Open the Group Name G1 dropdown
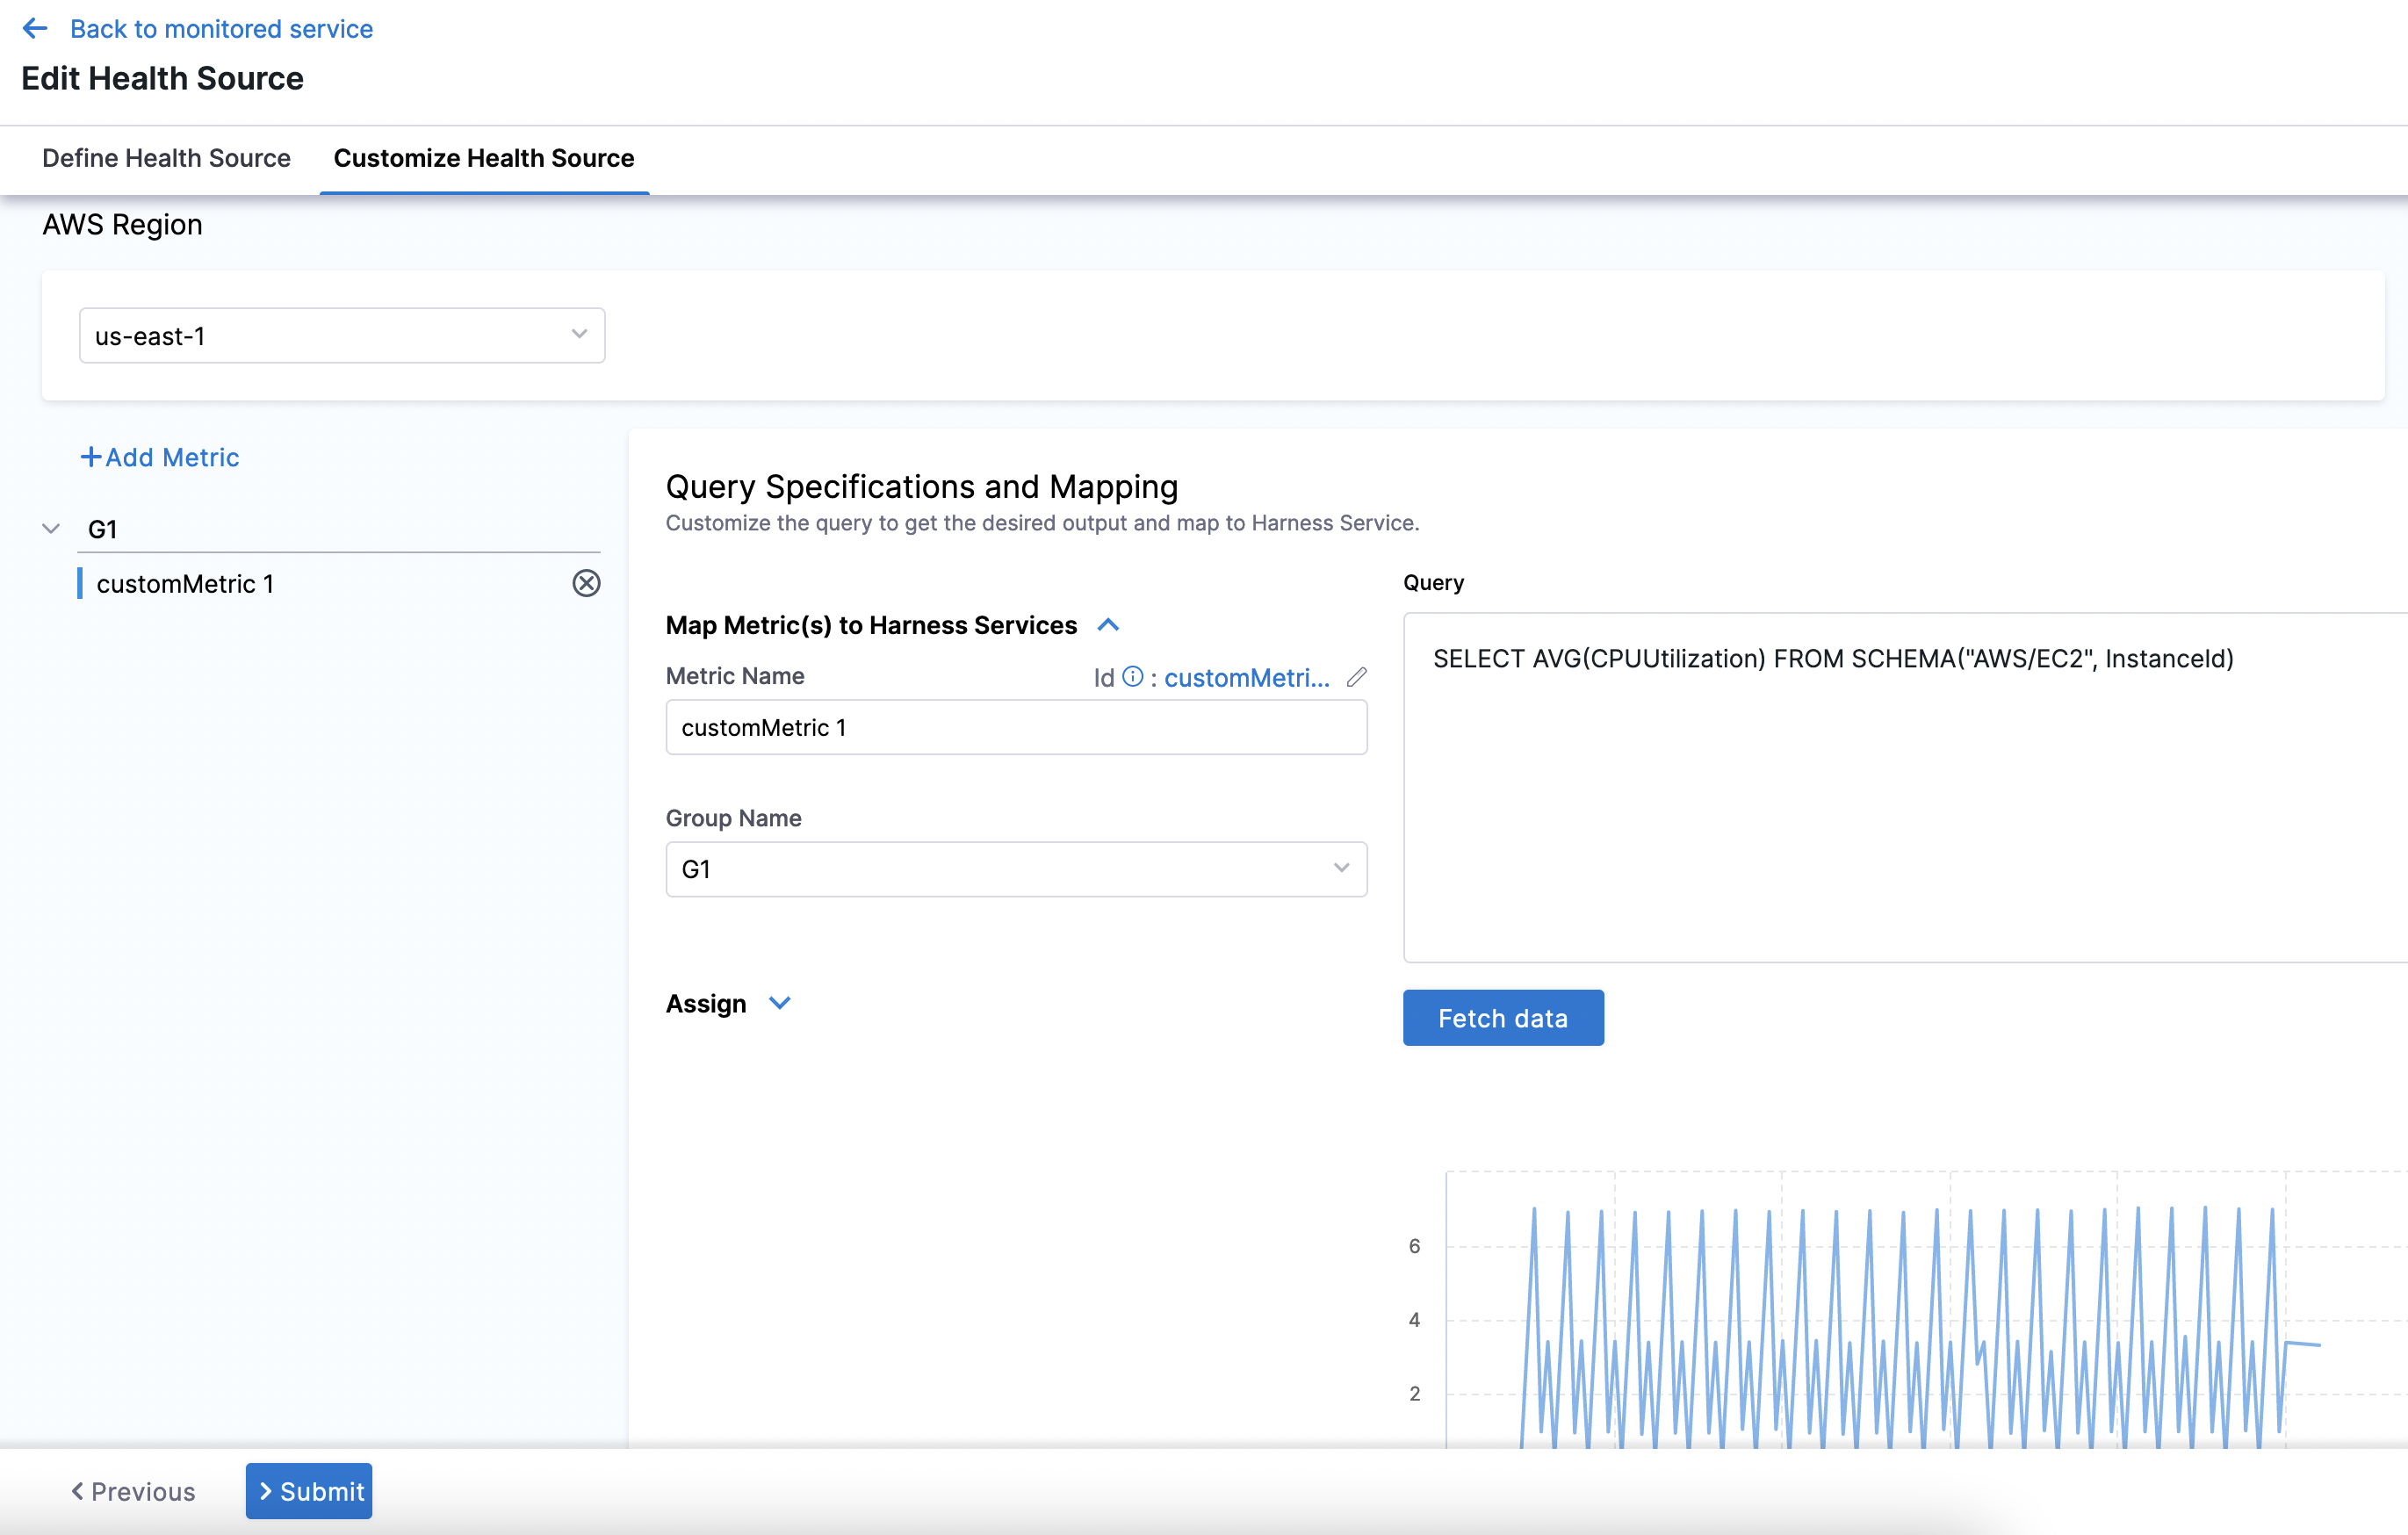Viewport: 2408px width, 1535px height. point(1015,869)
